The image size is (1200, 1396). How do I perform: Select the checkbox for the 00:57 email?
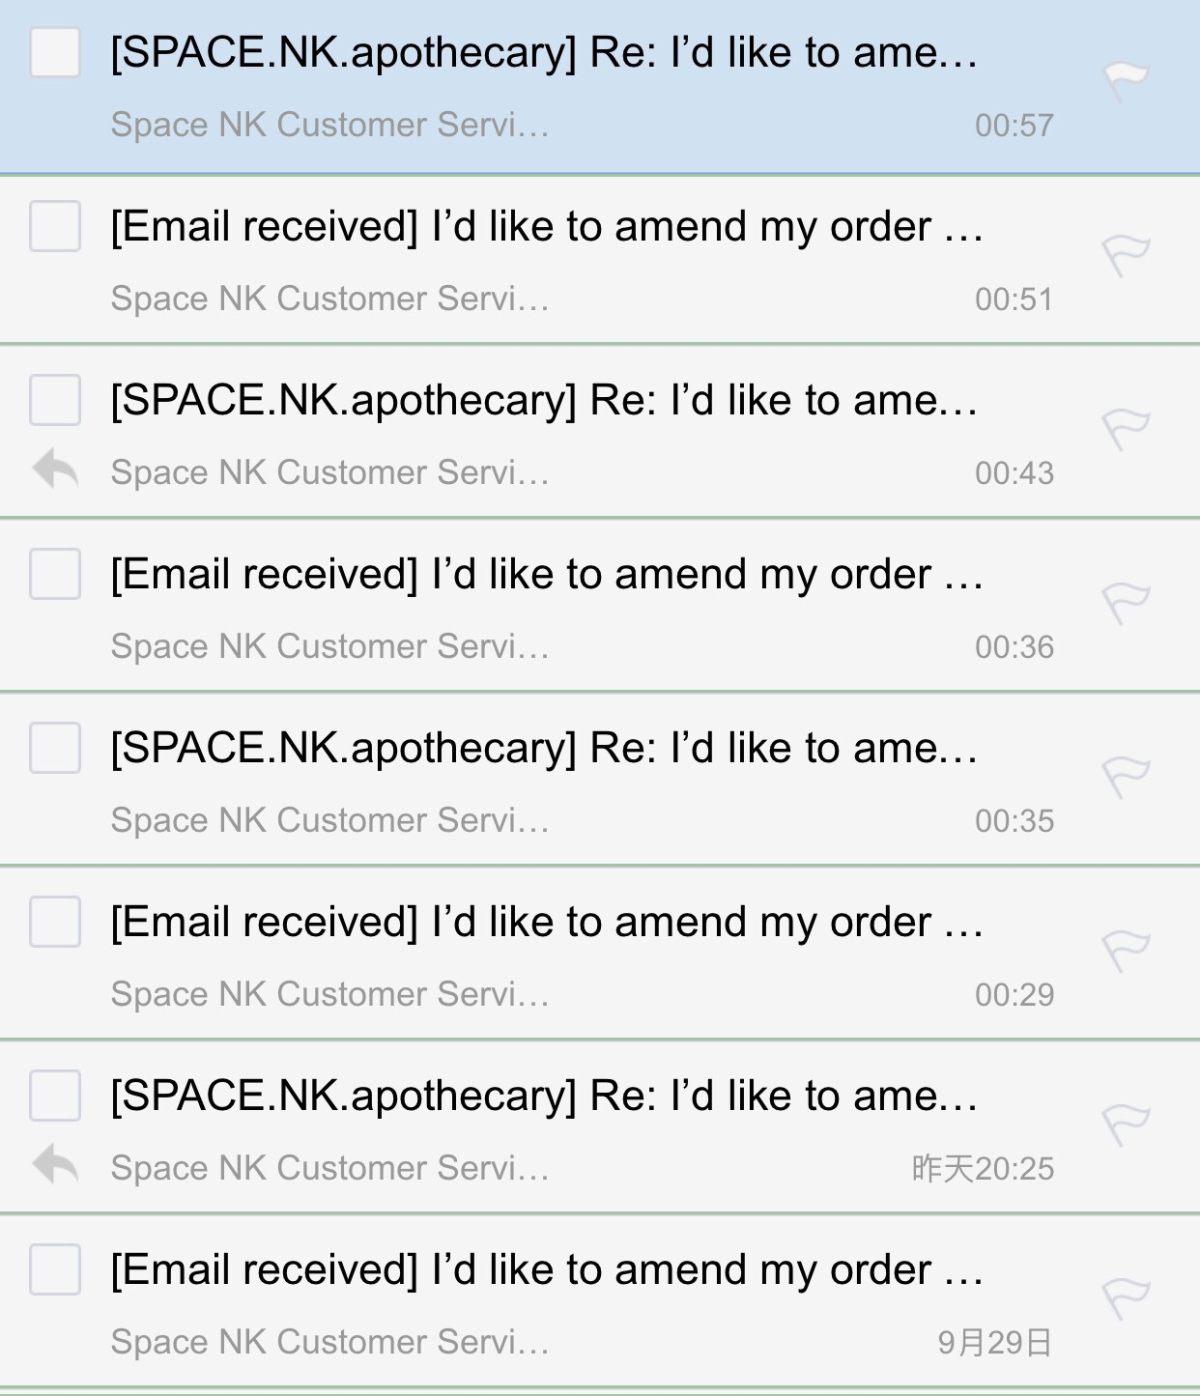(x=55, y=52)
